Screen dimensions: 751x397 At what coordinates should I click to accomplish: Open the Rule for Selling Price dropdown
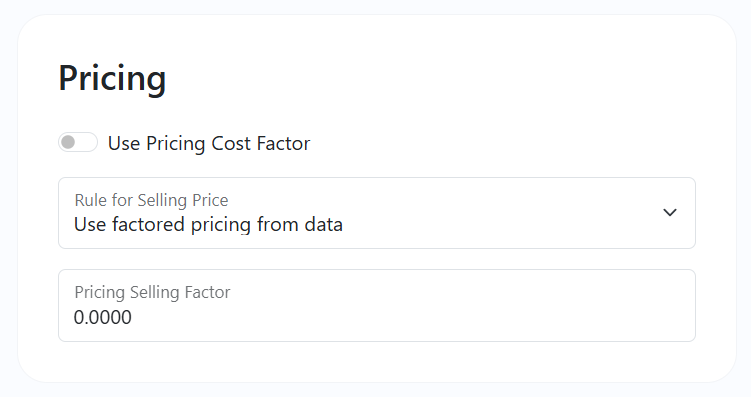[377, 213]
